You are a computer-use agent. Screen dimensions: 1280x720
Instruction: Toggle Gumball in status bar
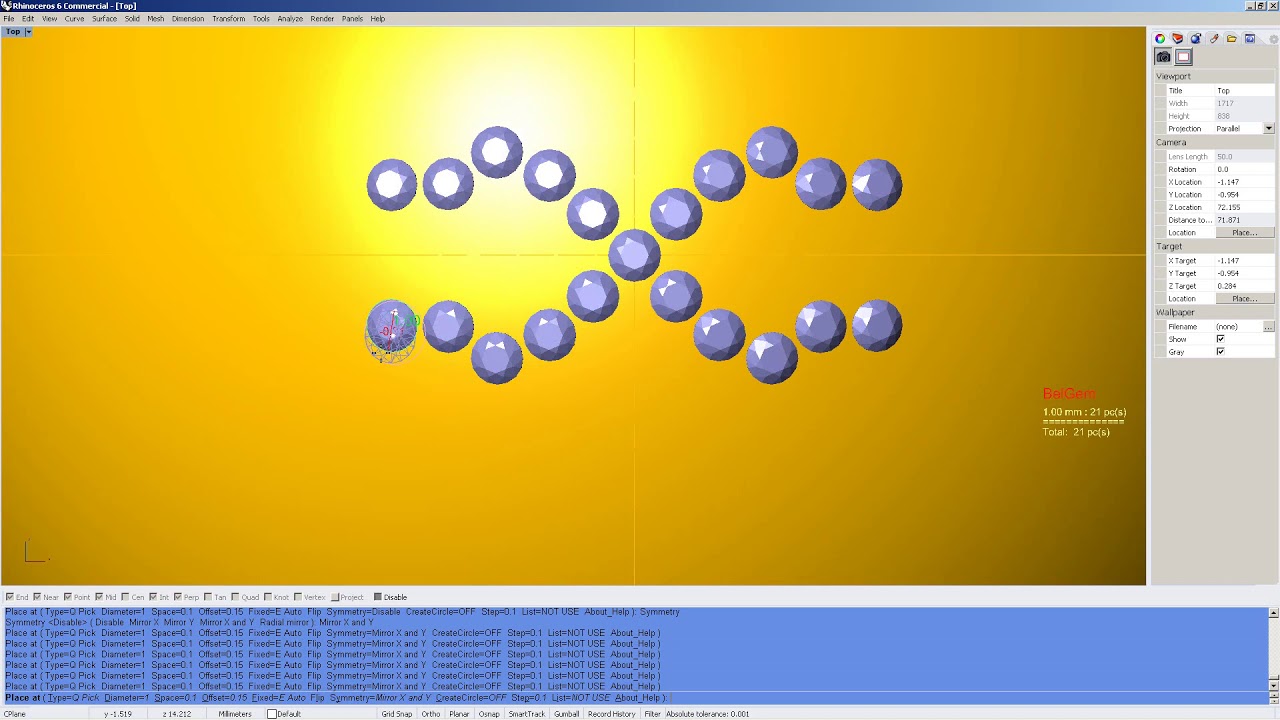566,714
